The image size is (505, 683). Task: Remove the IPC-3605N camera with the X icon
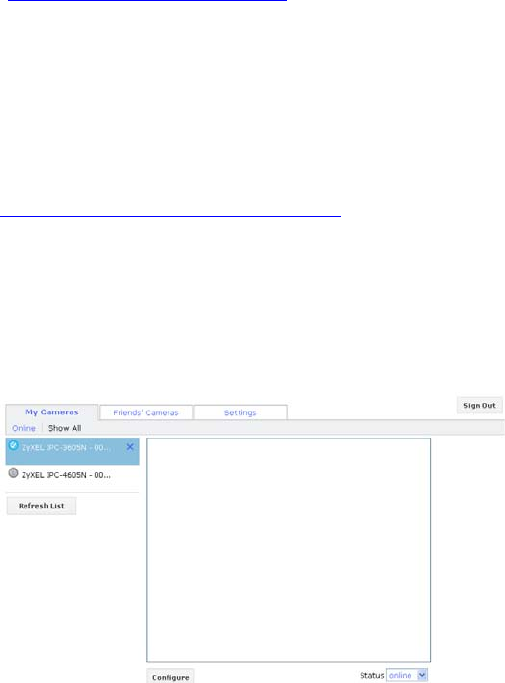click(x=130, y=447)
